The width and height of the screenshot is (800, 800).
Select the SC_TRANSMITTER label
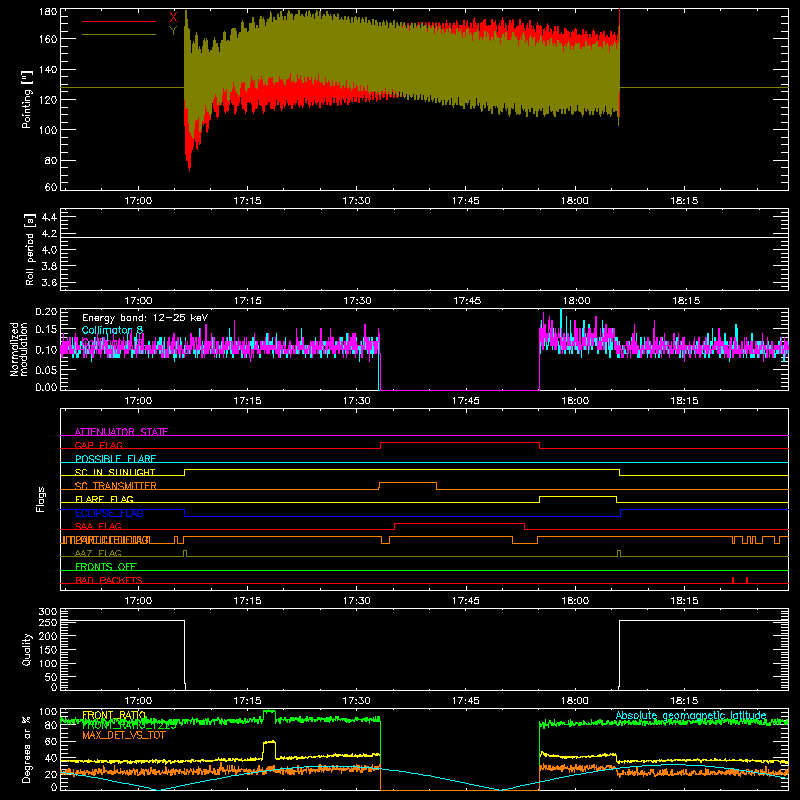[x=116, y=486]
